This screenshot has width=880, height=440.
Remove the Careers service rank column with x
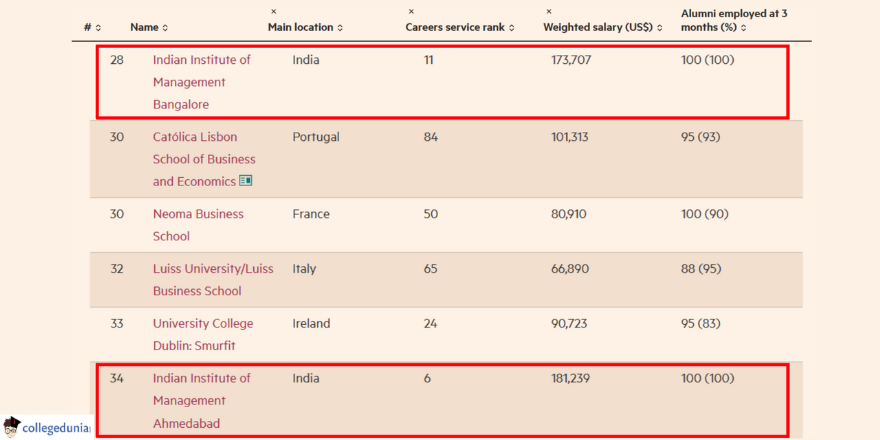(411, 11)
